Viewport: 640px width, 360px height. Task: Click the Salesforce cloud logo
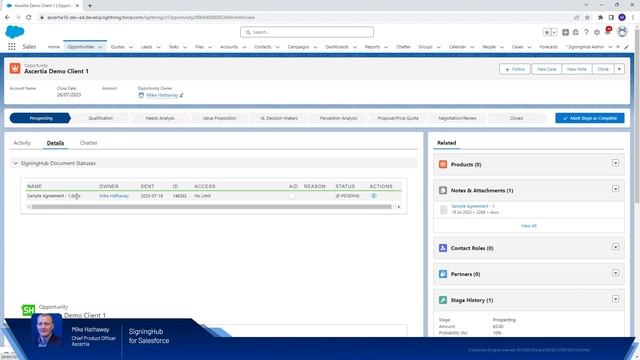click(15, 32)
